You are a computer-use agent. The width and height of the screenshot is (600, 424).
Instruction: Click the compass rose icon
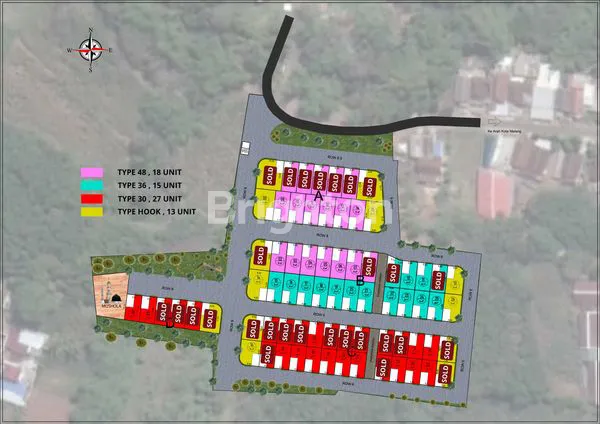(91, 50)
